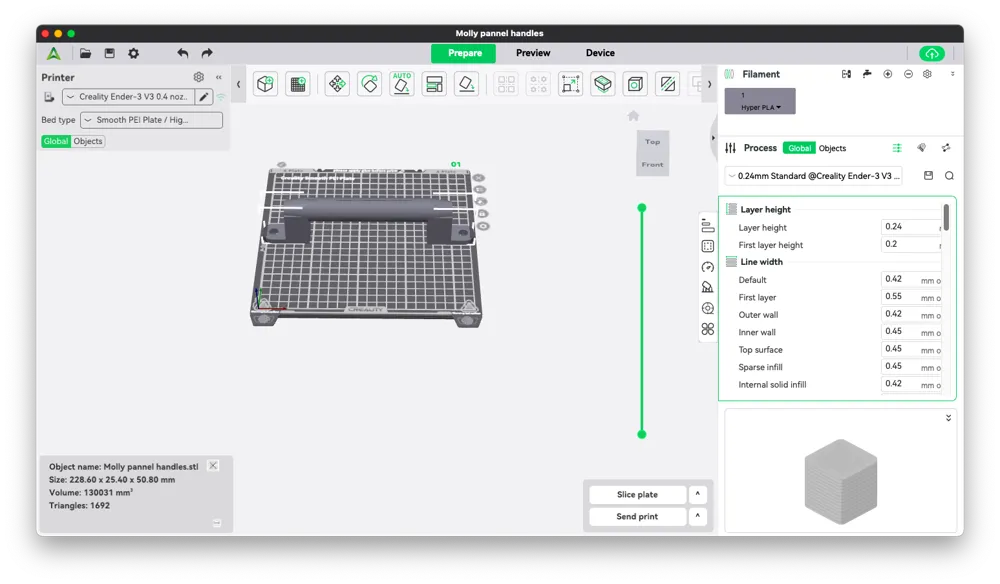The width and height of the screenshot is (1000, 584).
Task: Open the support settings side tab
Action: pyautogui.click(x=707, y=288)
